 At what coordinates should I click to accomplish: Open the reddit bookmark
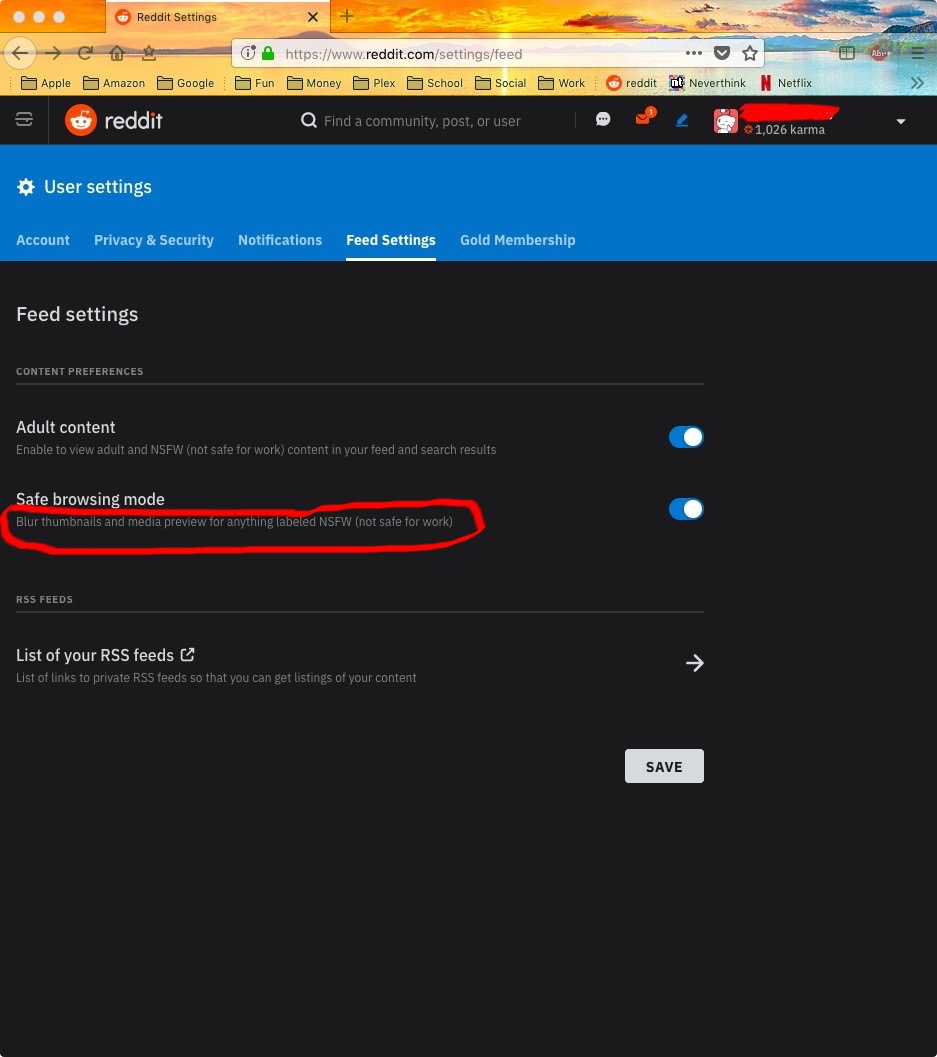point(631,83)
